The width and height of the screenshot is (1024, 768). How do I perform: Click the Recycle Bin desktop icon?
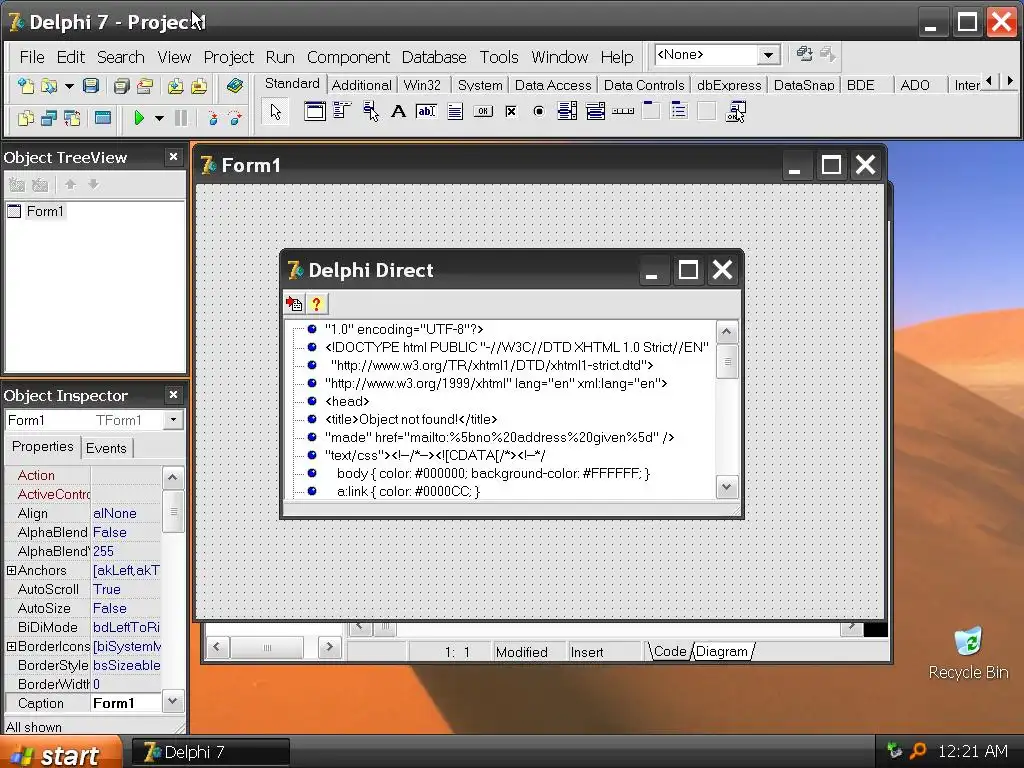coord(968,654)
